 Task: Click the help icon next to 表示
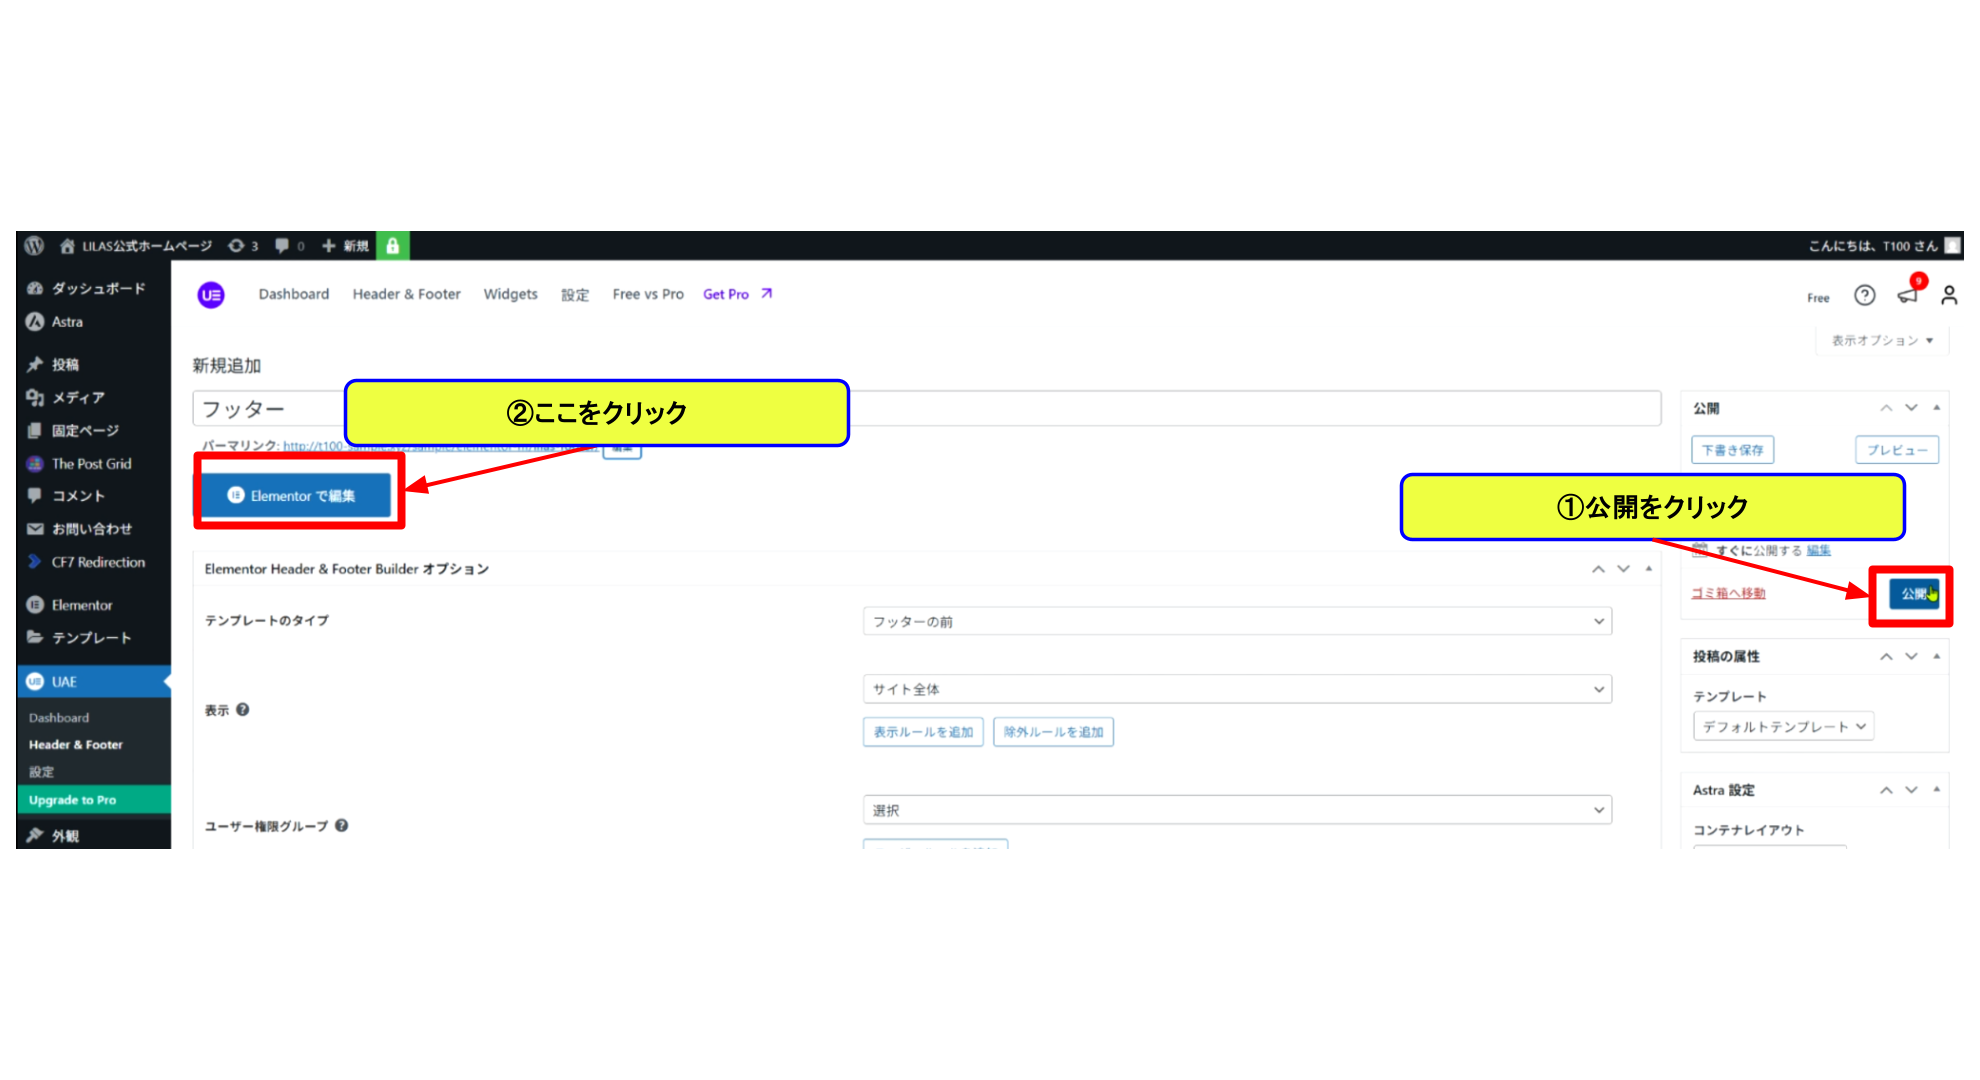pos(243,710)
